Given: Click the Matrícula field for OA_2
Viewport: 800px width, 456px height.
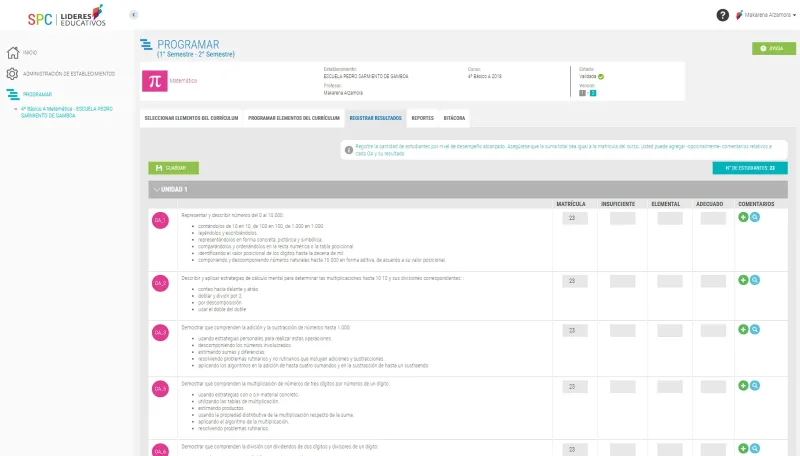Looking at the screenshot, I should point(575,281).
